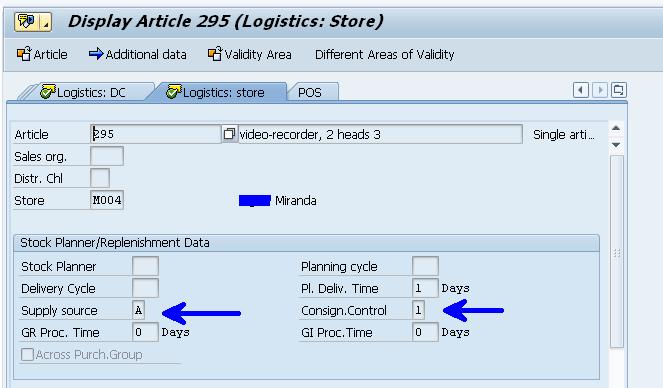Click the Consign.Control field
This screenshot has height=388, width=663.
pyautogui.click(x=418, y=311)
